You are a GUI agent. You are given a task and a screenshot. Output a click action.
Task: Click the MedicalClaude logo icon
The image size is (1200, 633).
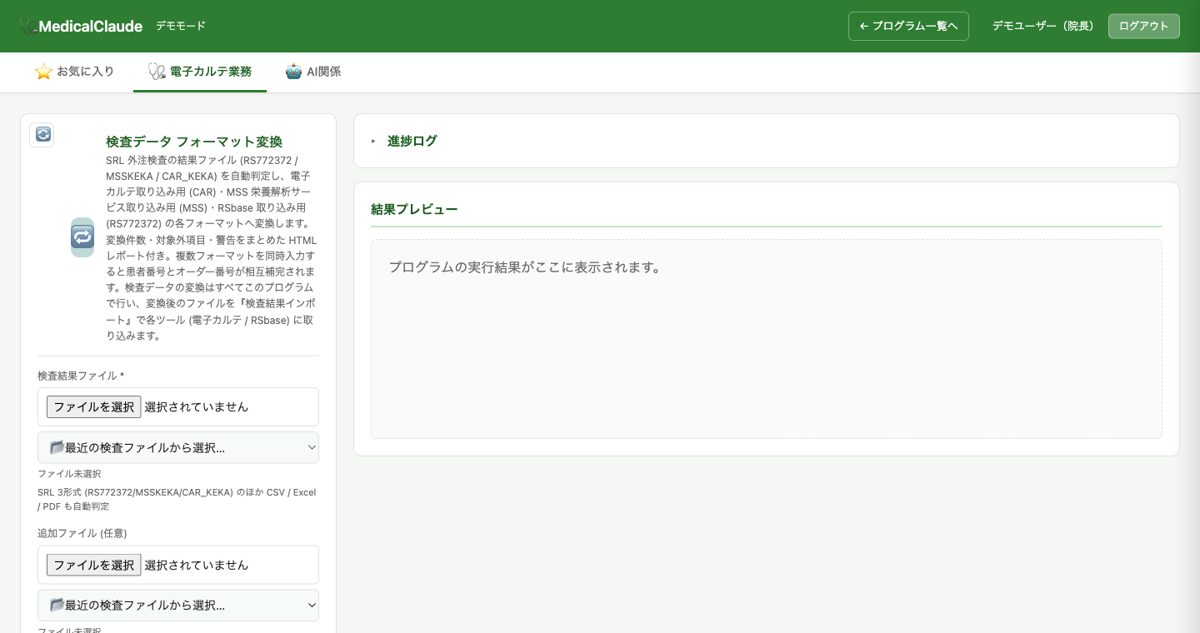coord(28,26)
